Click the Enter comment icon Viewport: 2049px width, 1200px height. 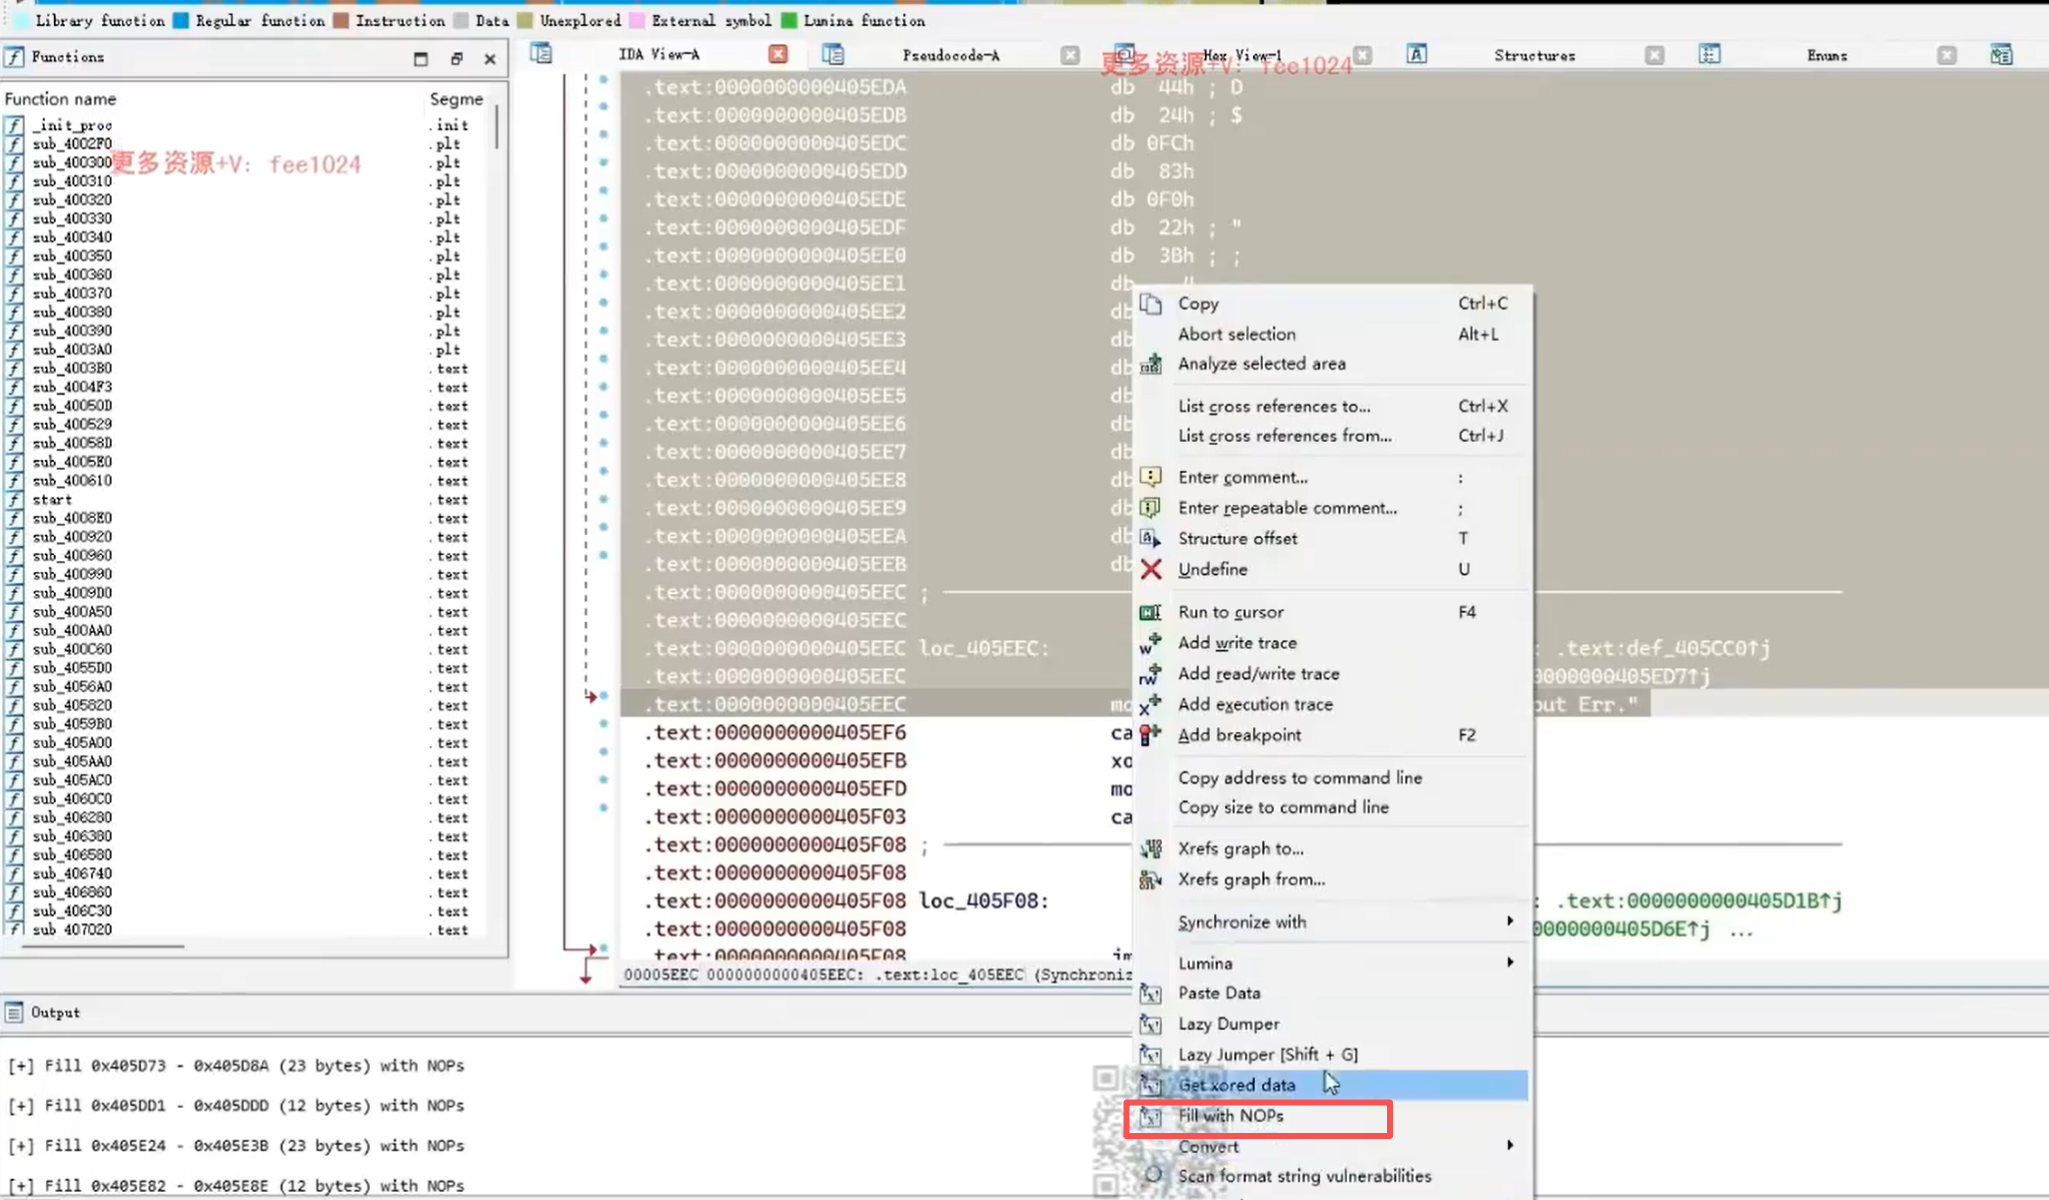point(1151,477)
